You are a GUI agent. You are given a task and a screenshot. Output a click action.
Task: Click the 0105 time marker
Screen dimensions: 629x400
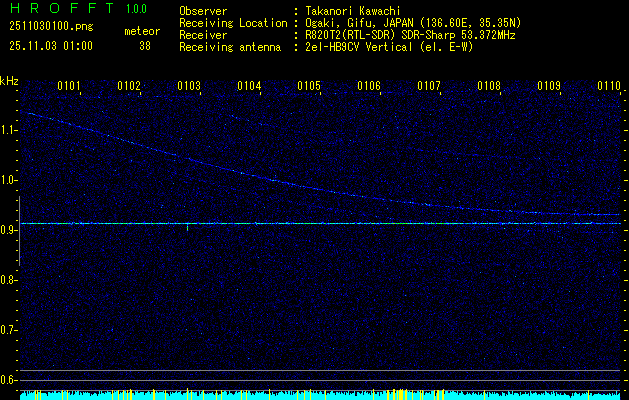tap(309, 86)
